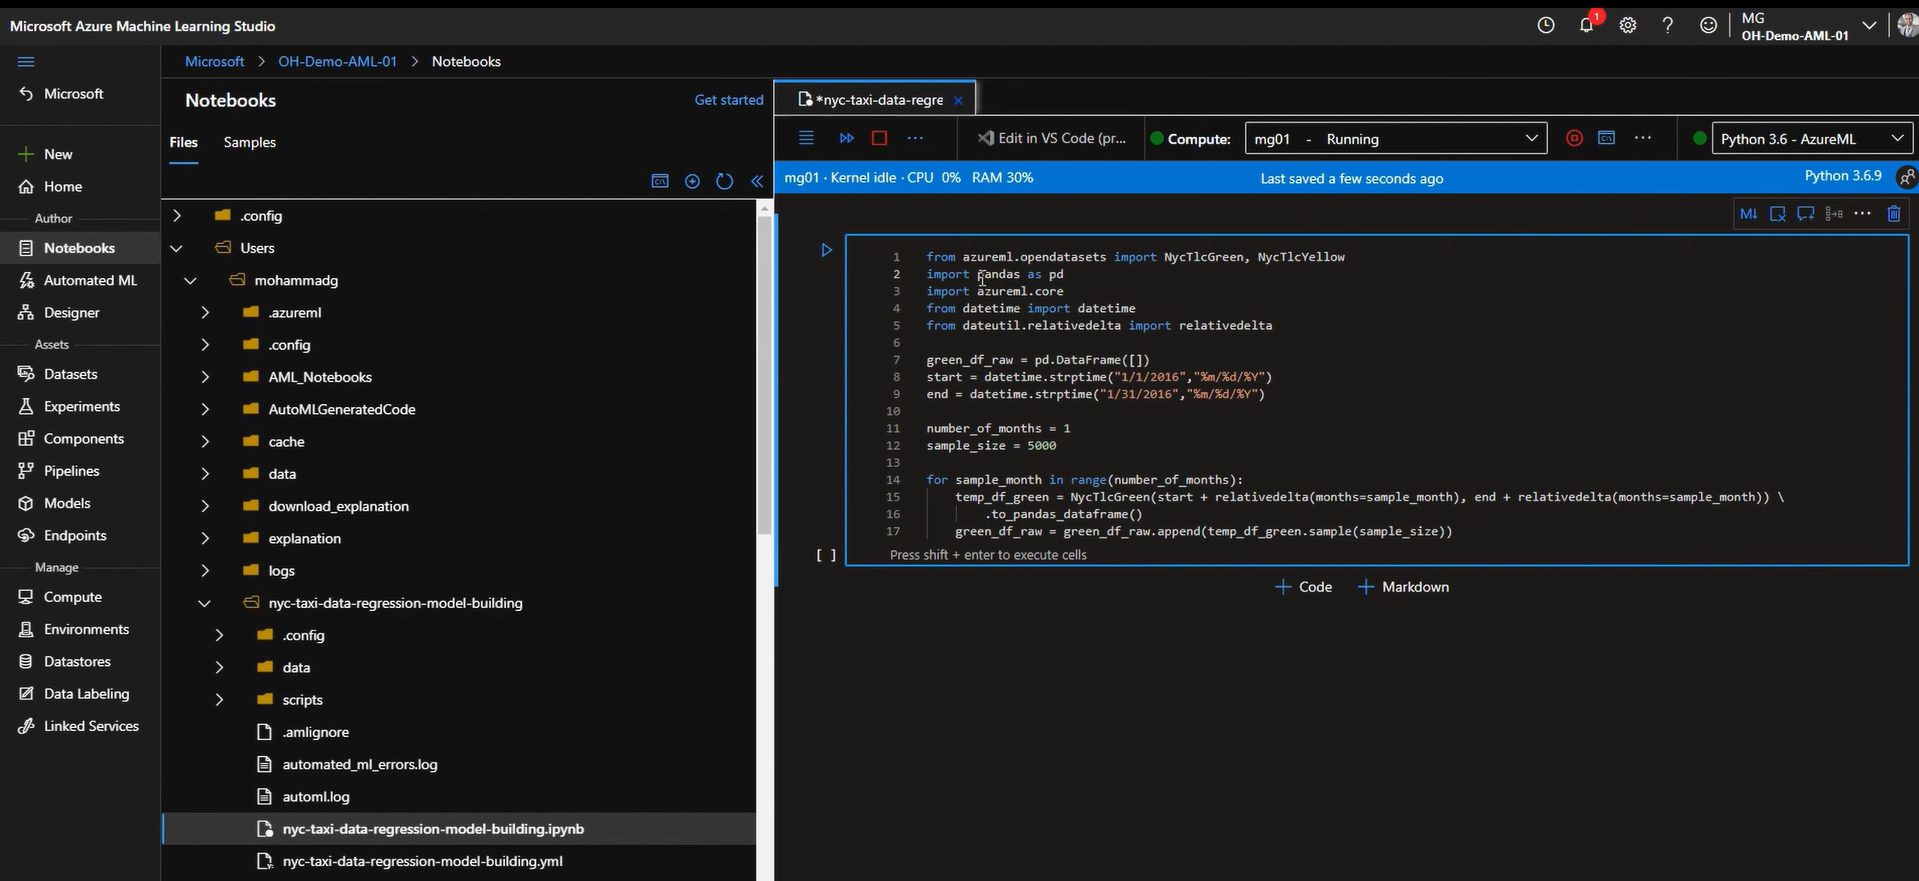Screen dimensions: 1919x881
Task: Expand the AML_Notebooks folder
Action: pos(205,377)
